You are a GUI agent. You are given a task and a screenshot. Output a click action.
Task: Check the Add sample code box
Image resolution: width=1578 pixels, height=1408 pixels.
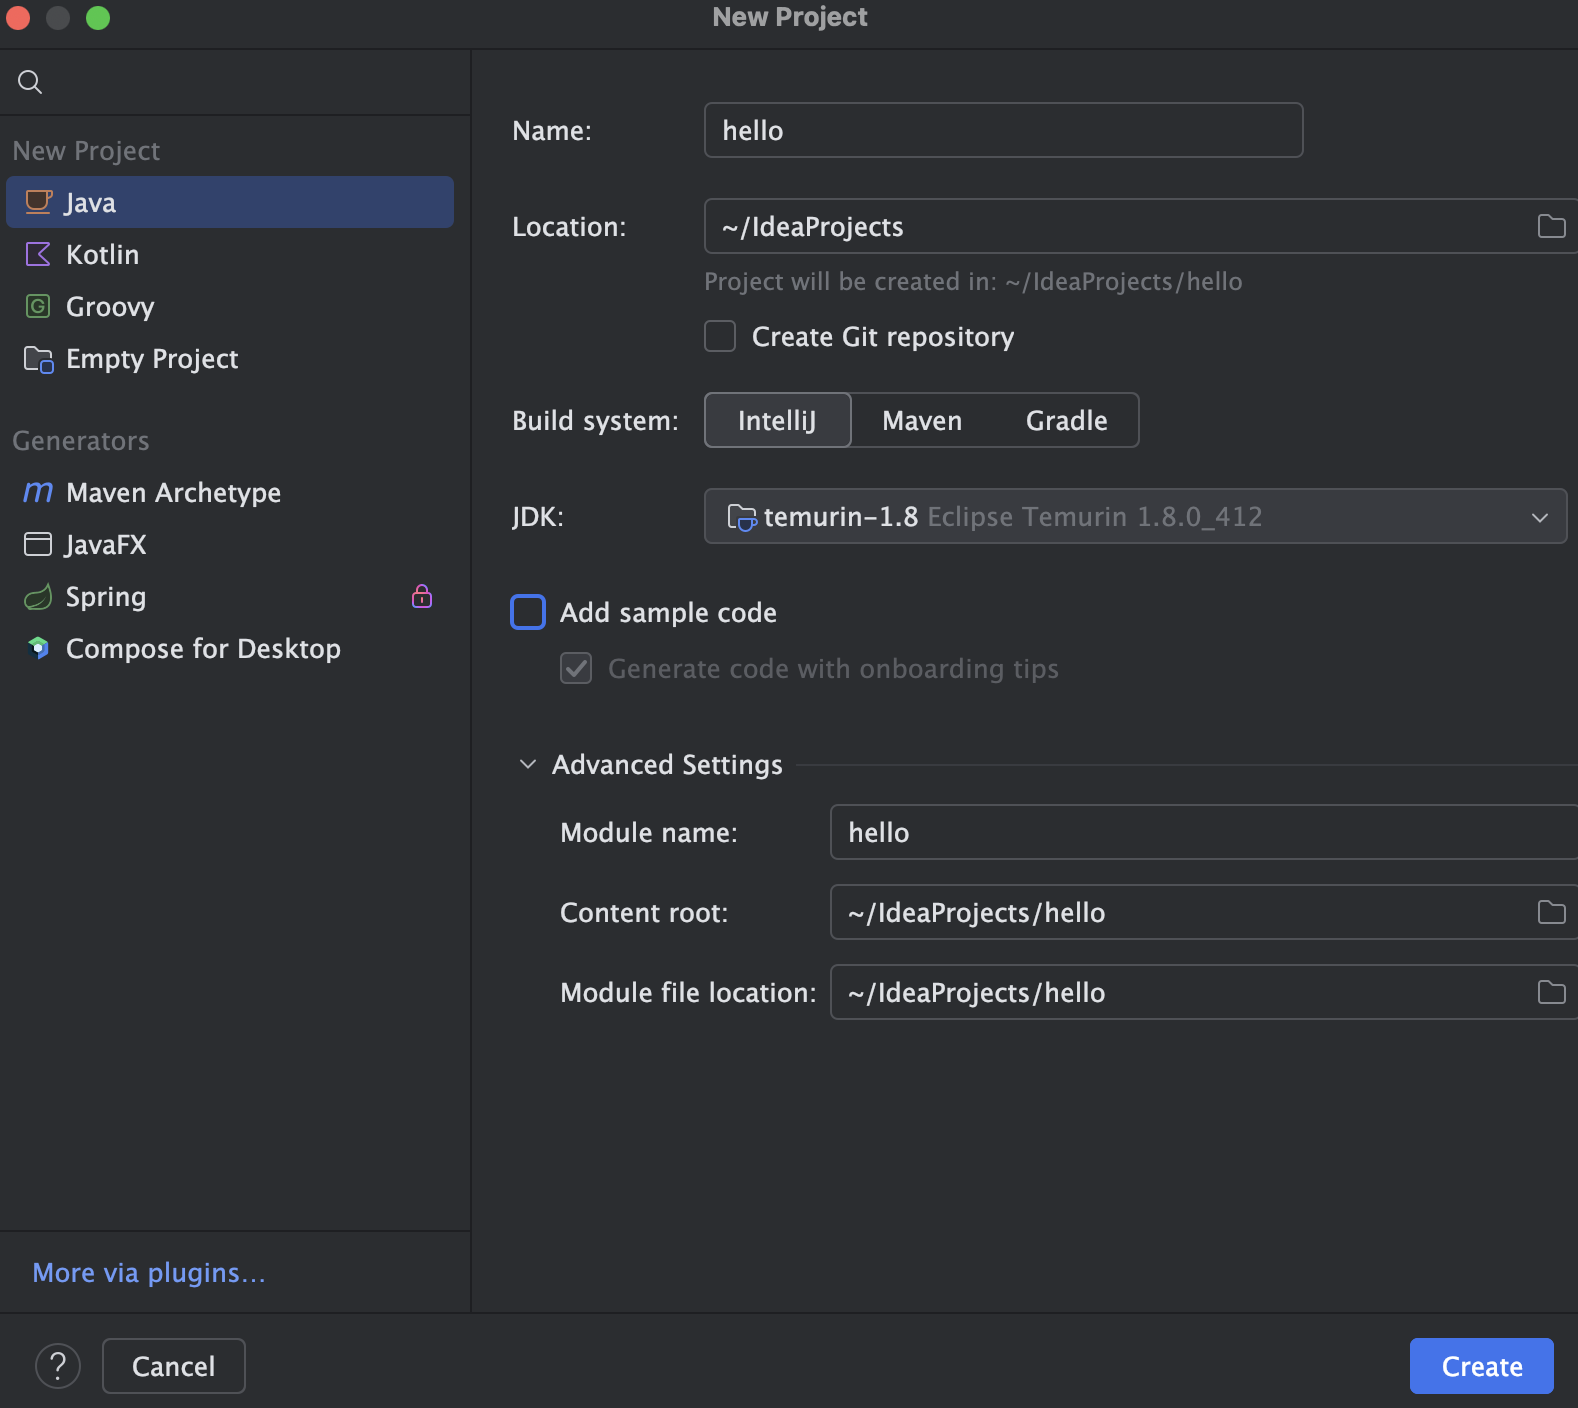(528, 612)
